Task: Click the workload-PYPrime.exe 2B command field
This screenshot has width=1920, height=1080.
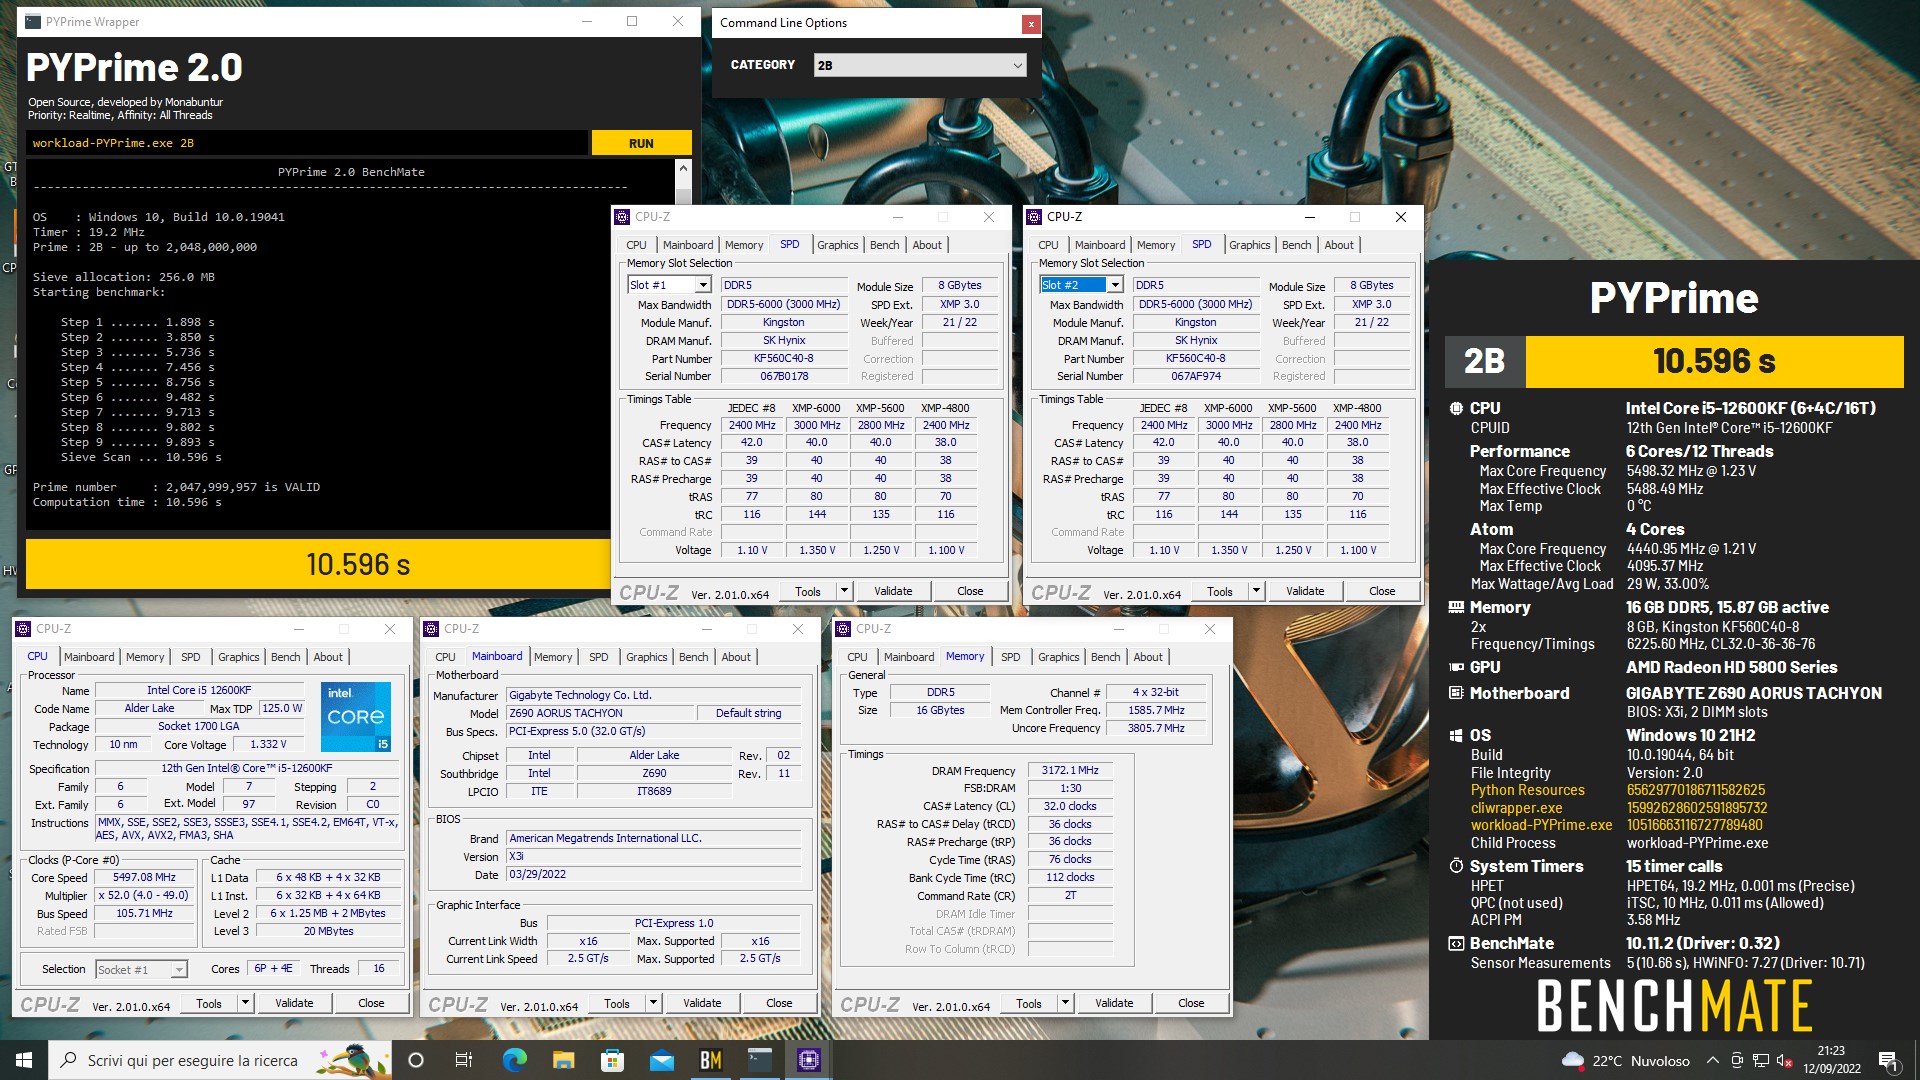Action: coord(306,143)
